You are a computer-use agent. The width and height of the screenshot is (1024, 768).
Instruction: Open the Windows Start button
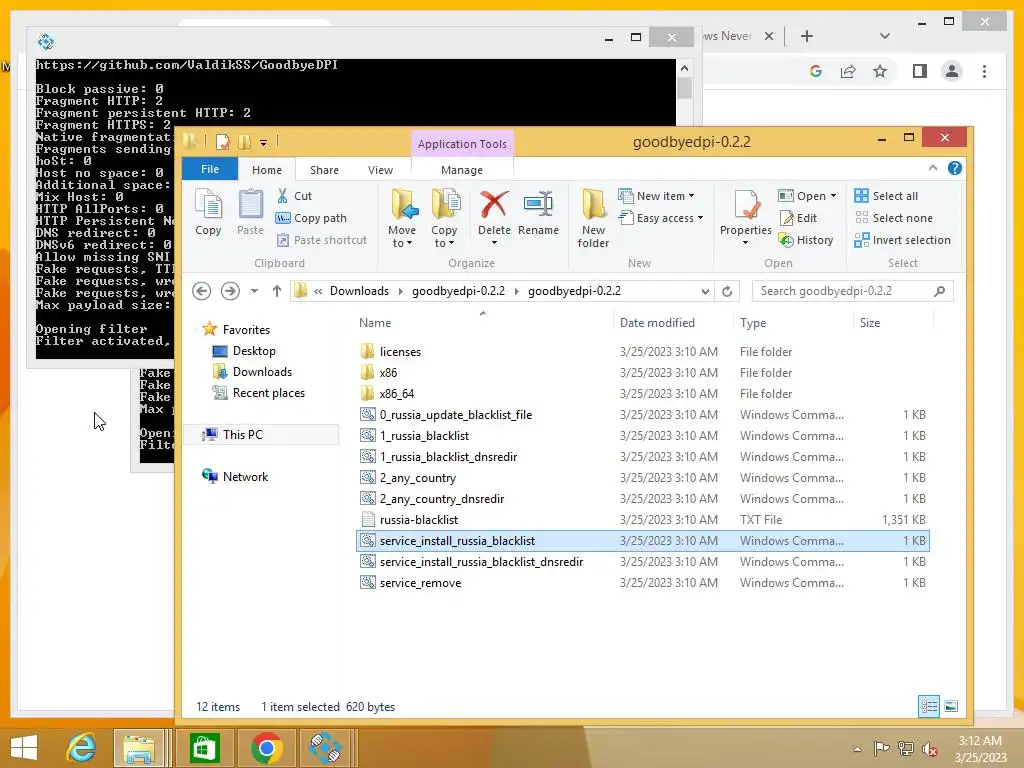pyautogui.click(x=24, y=748)
